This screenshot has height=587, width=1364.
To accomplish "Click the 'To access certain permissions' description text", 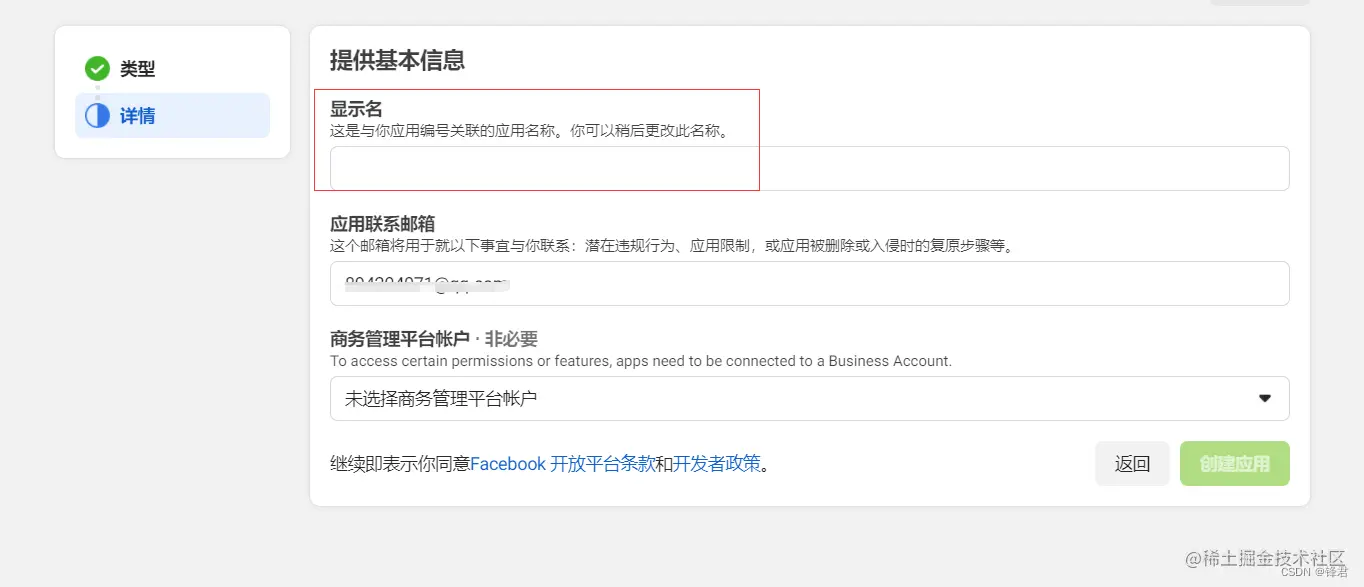I will click(x=641, y=360).
